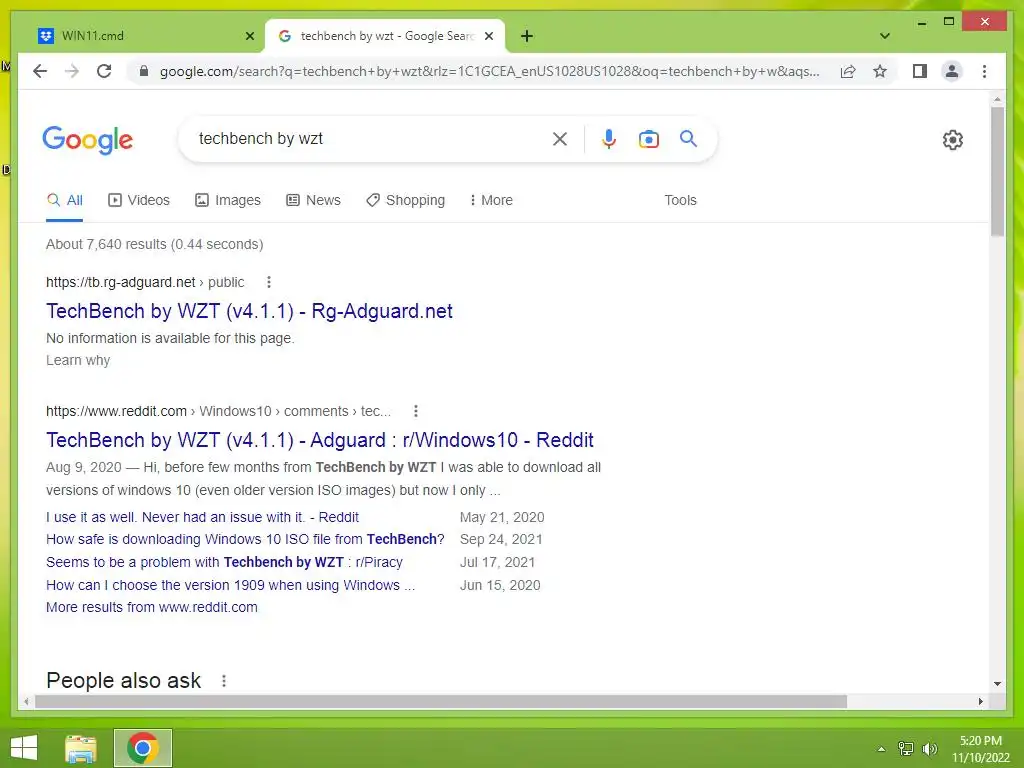Open a new tab
The width and height of the screenshot is (1024, 768).
[527, 36]
